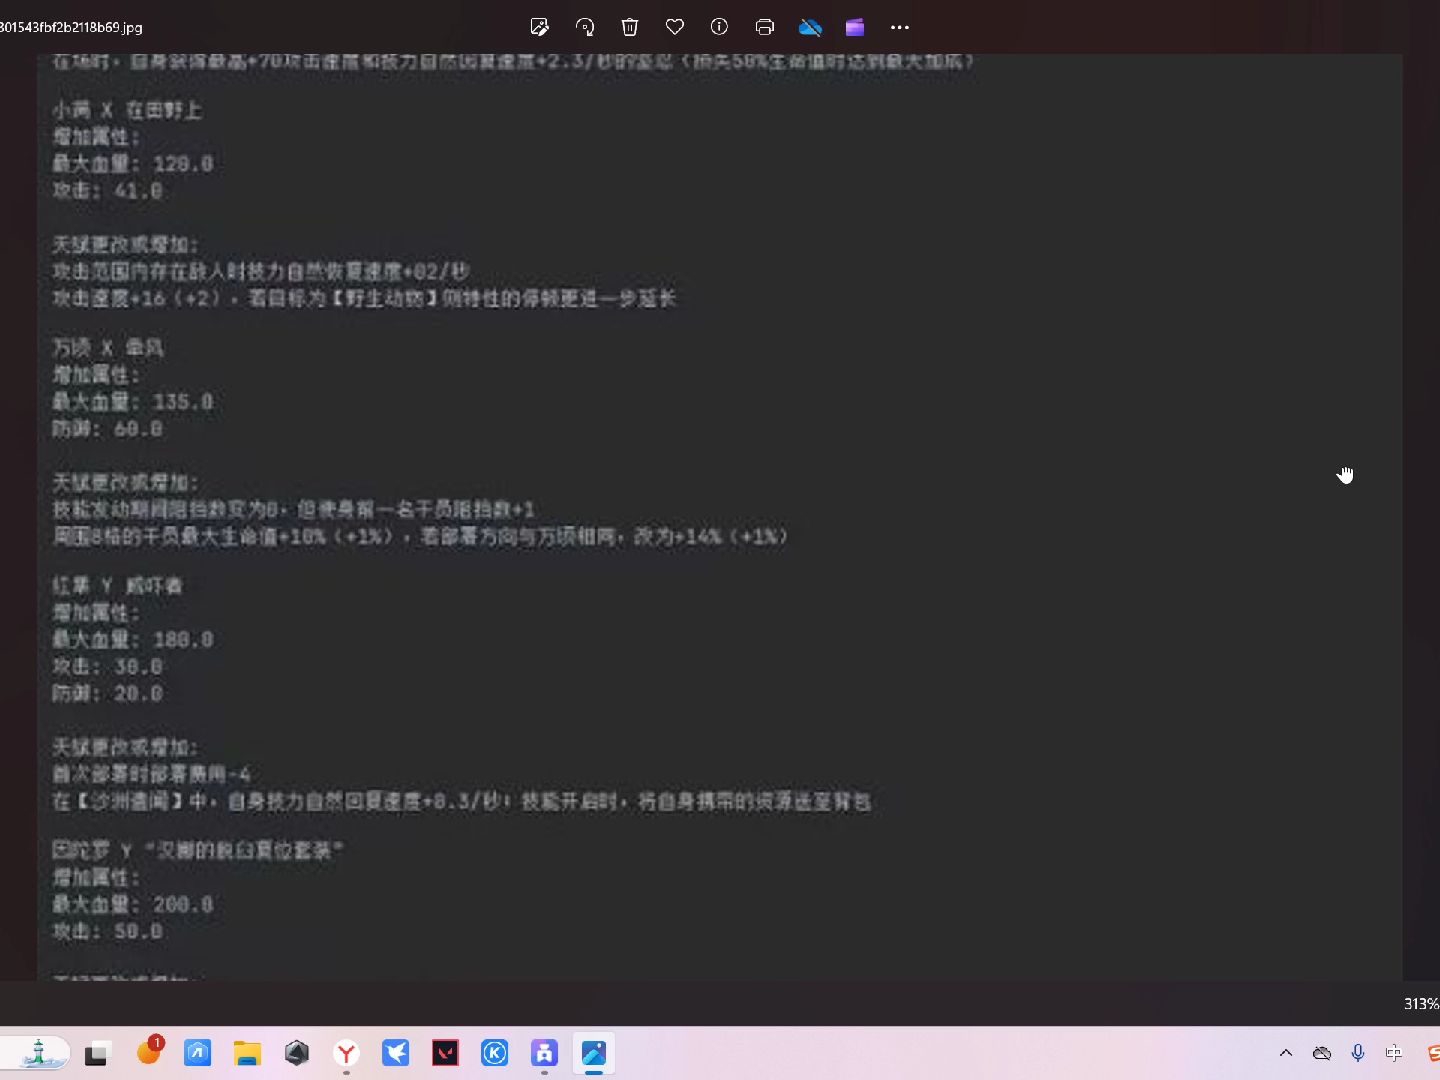Image resolution: width=1440 pixels, height=1080 pixels.
Task: Click the text '最大血量: 120.0'
Action: point(133,164)
